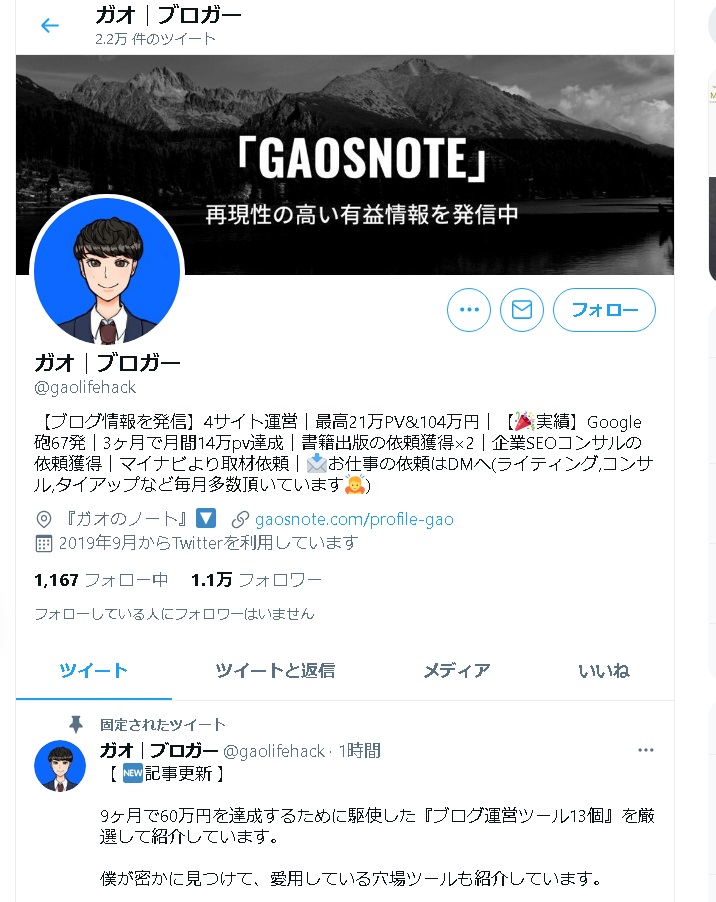716x902 pixels.
Task: Click the pin icon beside 固定されたツイート
Action: point(76,724)
